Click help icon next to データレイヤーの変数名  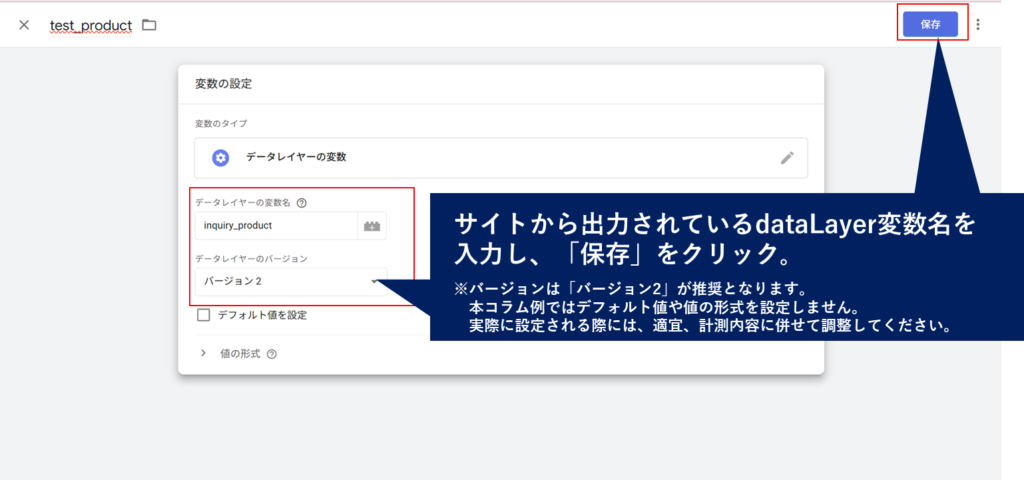point(302,202)
